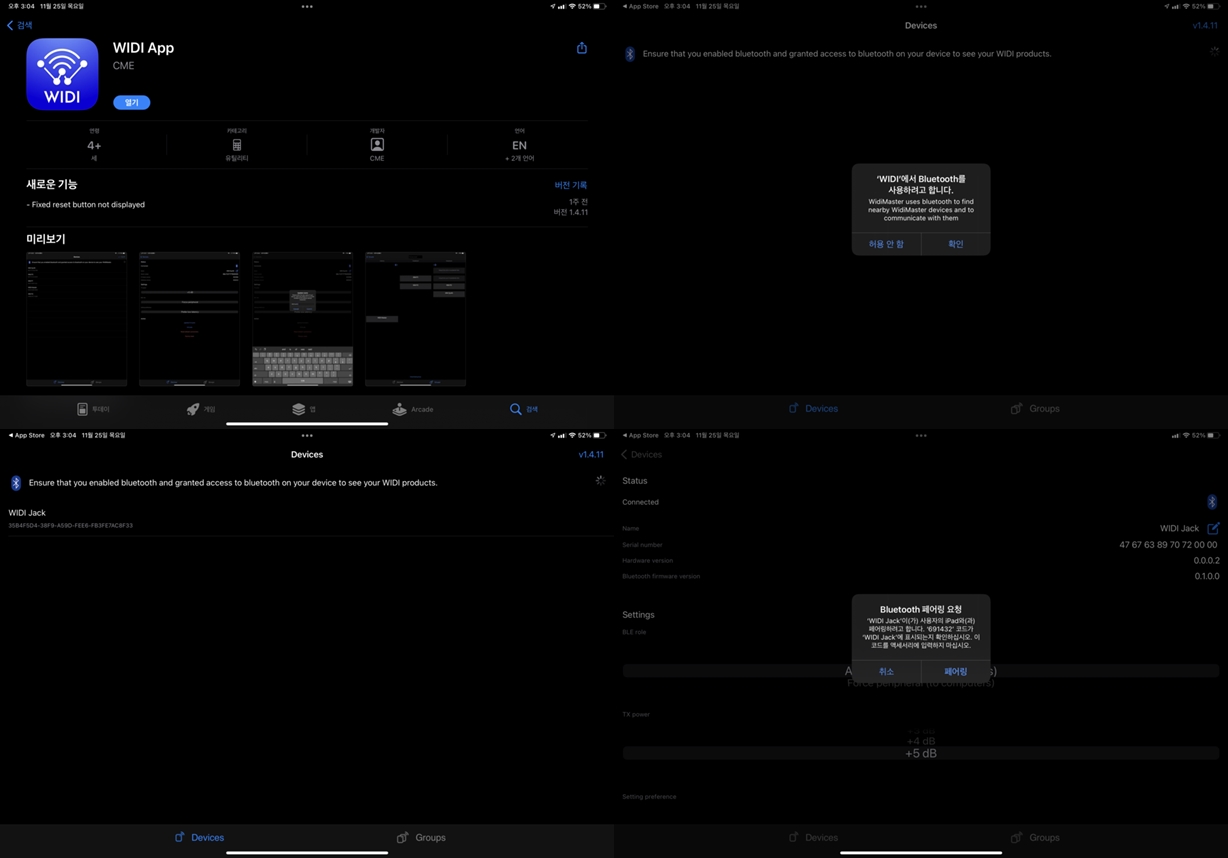This screenshot has width=1228, height=858.
Task: Click the edit name icon beside WIDI Jack
Action: 1213,528
